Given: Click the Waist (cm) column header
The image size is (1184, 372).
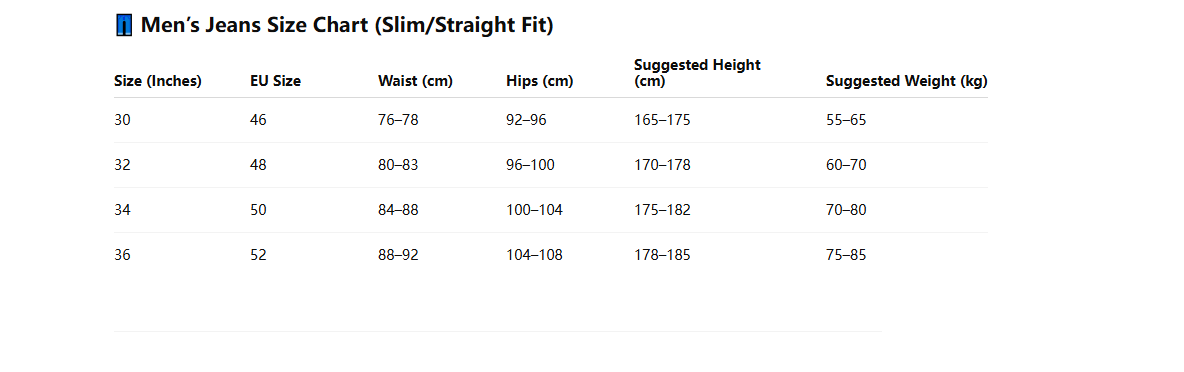Looking at the screenshot, I should coord(415,81).
